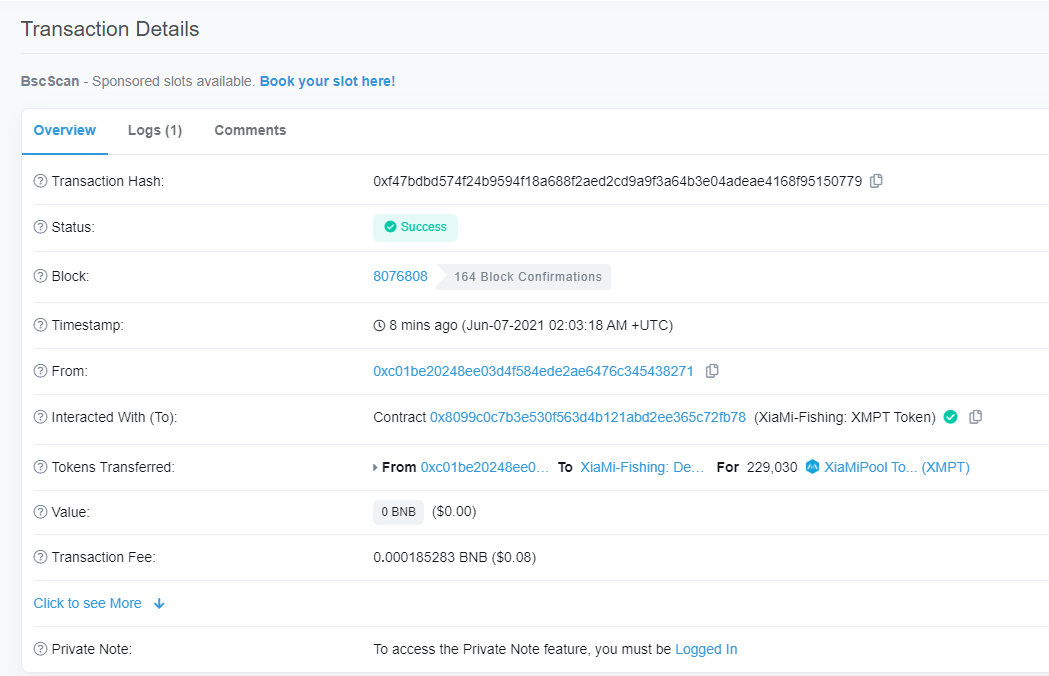Screen dimensions: 1049x676
Task: Click help icon beside Transaction Hash
Action: click(x=40, y=181)
